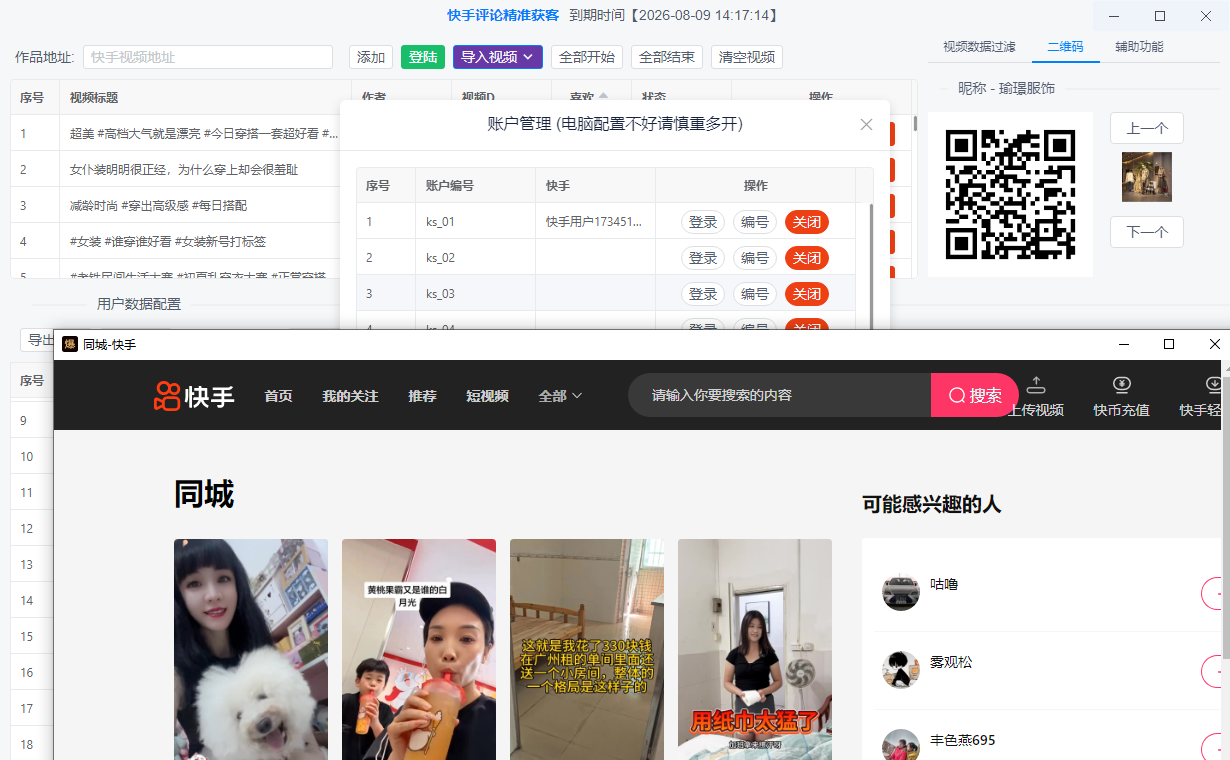
Task: Maximize the 同城-快手 browser window
Action: coord(1168,344)
